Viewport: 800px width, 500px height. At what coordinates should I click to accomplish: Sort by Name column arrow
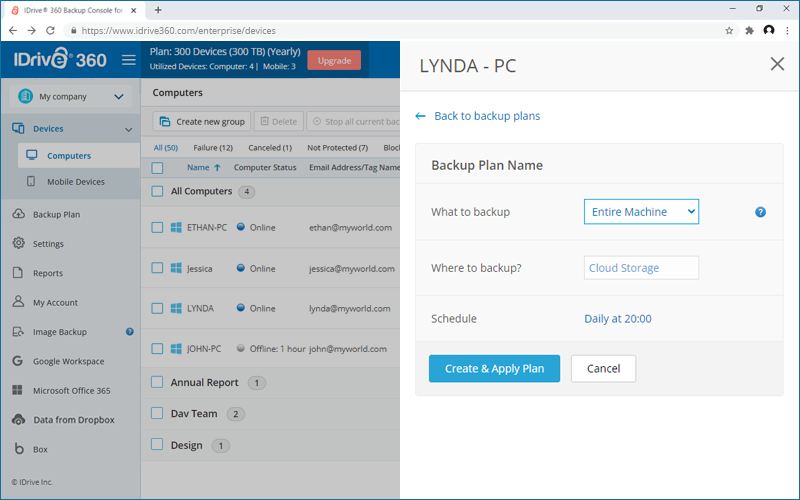click(217, 167)
